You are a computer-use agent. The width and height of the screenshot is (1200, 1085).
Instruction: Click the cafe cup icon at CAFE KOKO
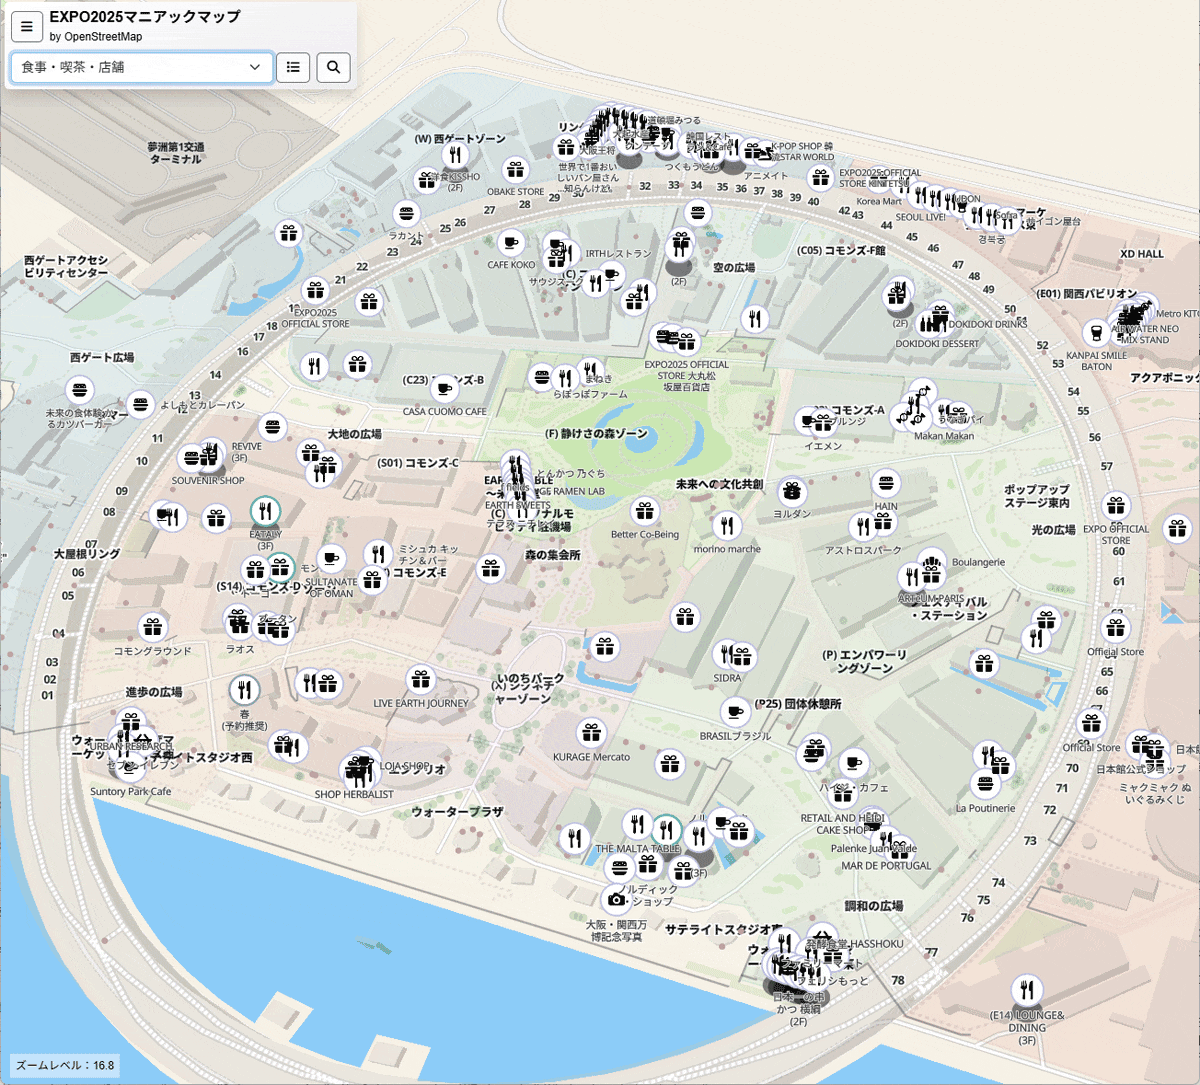pyautogui.click(x=510, y=243)
